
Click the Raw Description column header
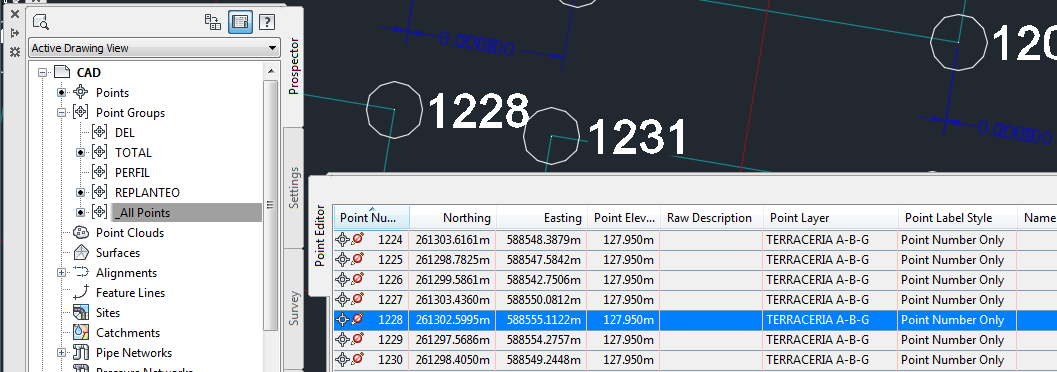(x=711, y=218)
